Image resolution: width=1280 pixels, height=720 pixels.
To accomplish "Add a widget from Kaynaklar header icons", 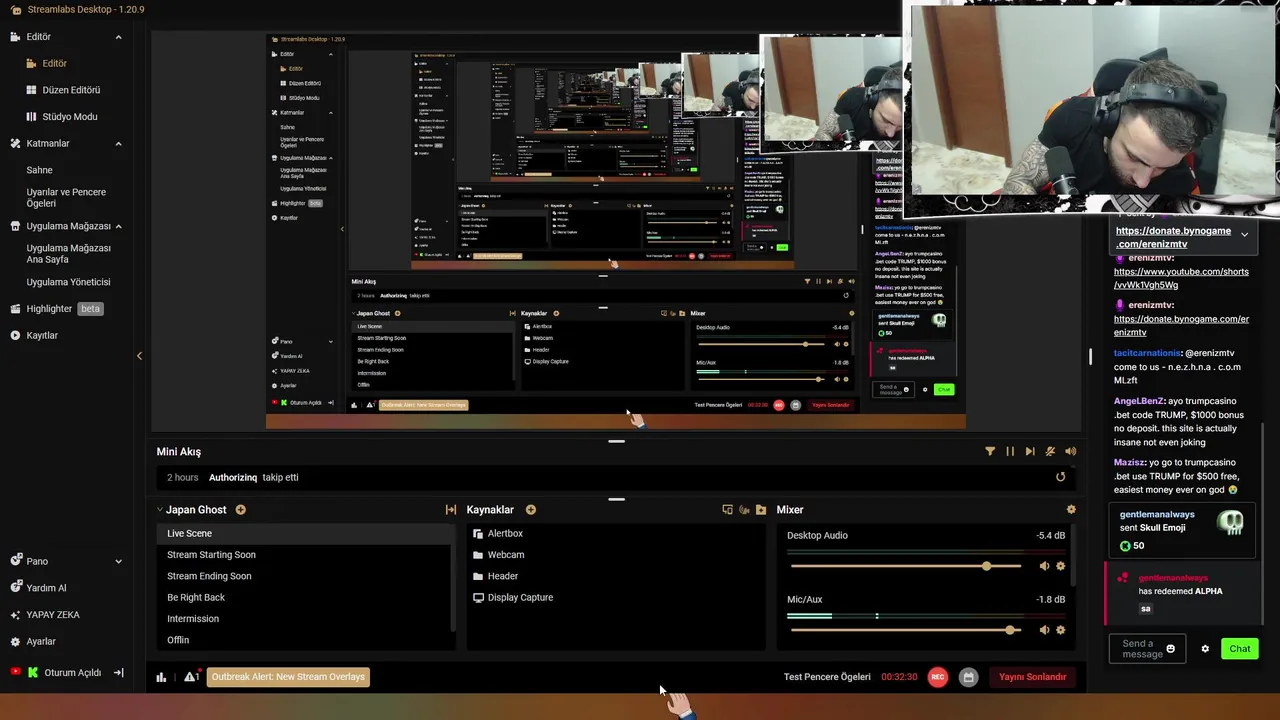I will tap(728, 510).
